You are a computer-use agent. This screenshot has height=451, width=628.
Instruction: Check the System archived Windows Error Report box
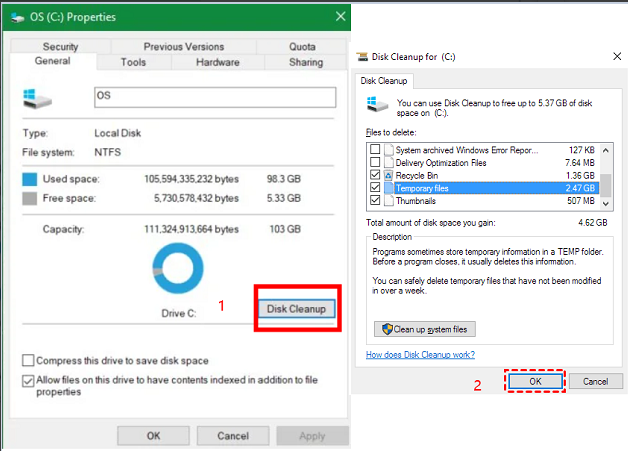click(x=374, y=148)
